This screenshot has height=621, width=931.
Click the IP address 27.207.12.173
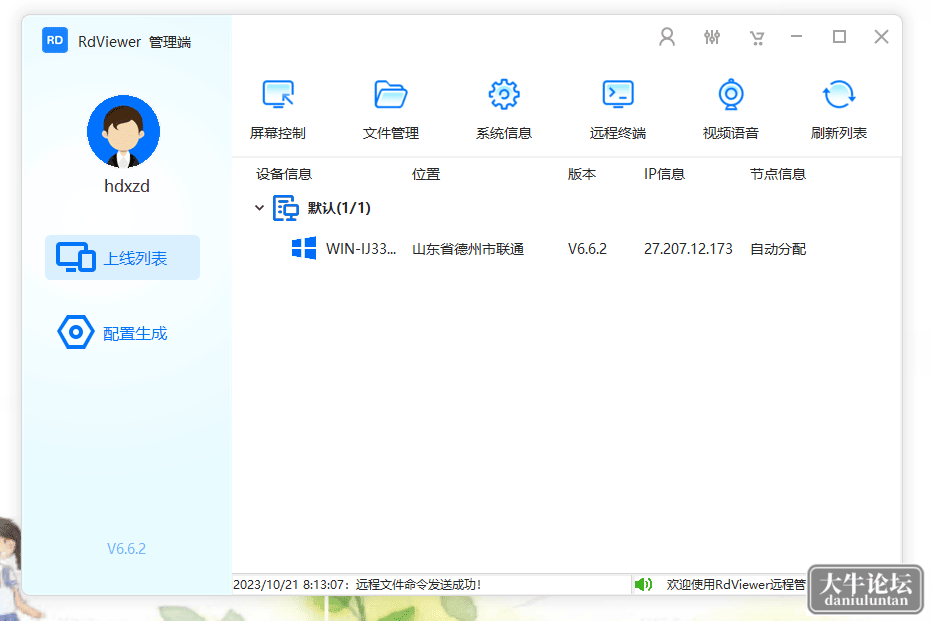click(688, 249)
